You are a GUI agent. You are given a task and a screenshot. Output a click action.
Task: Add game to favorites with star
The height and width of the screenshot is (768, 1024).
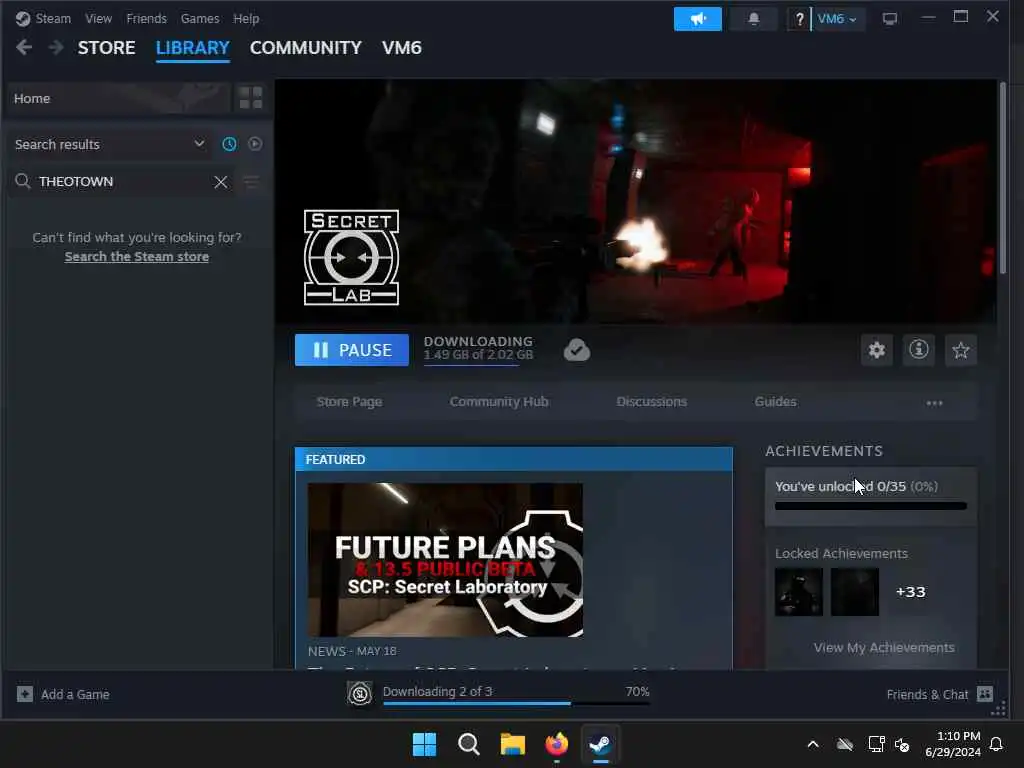[x=961, y=350]
